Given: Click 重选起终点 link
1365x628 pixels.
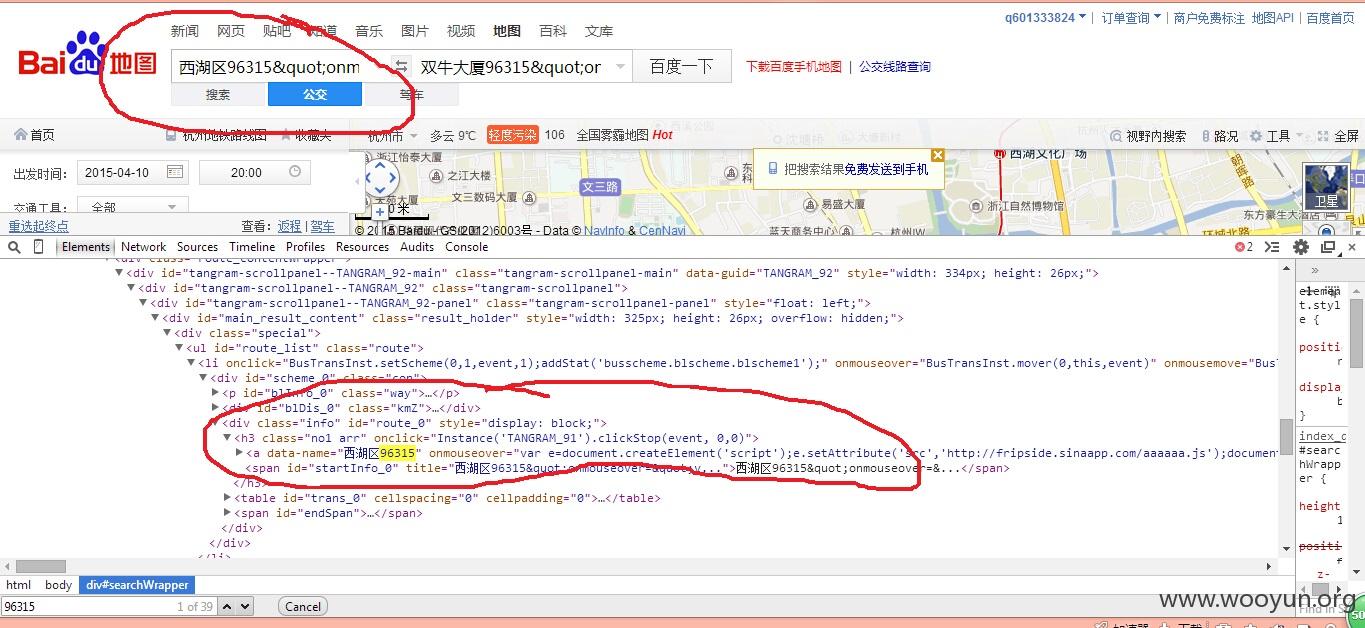Looking at the screenshot, I should (39, 227).
